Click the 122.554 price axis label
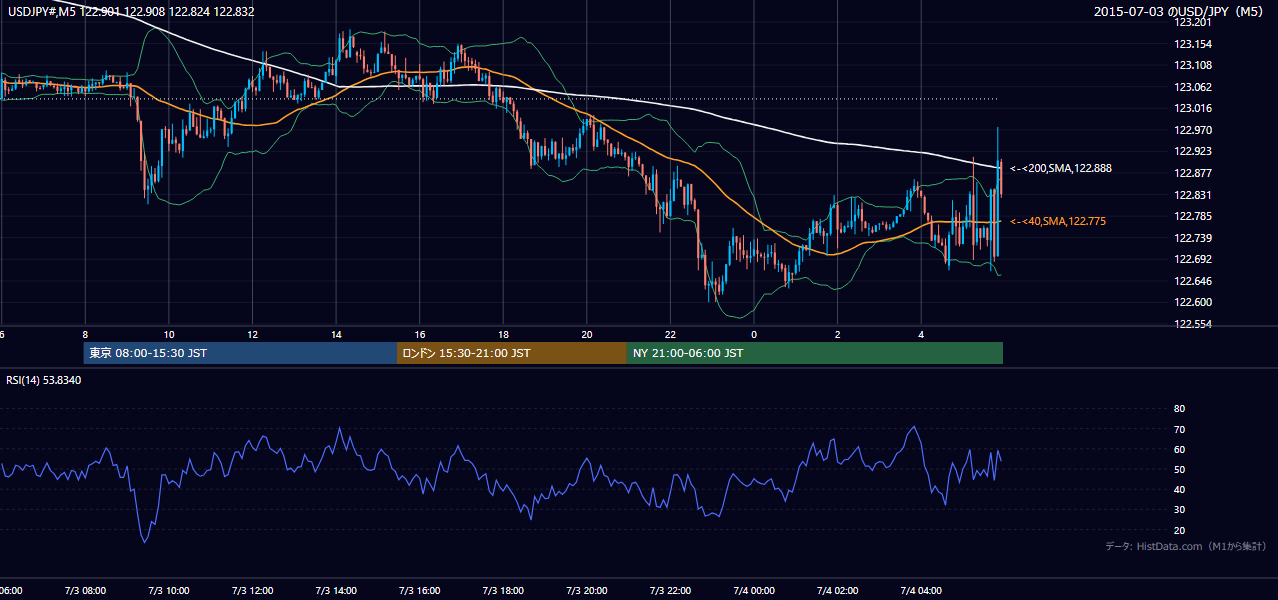Screen dimensions: 1278x600 coord(1192,324)
